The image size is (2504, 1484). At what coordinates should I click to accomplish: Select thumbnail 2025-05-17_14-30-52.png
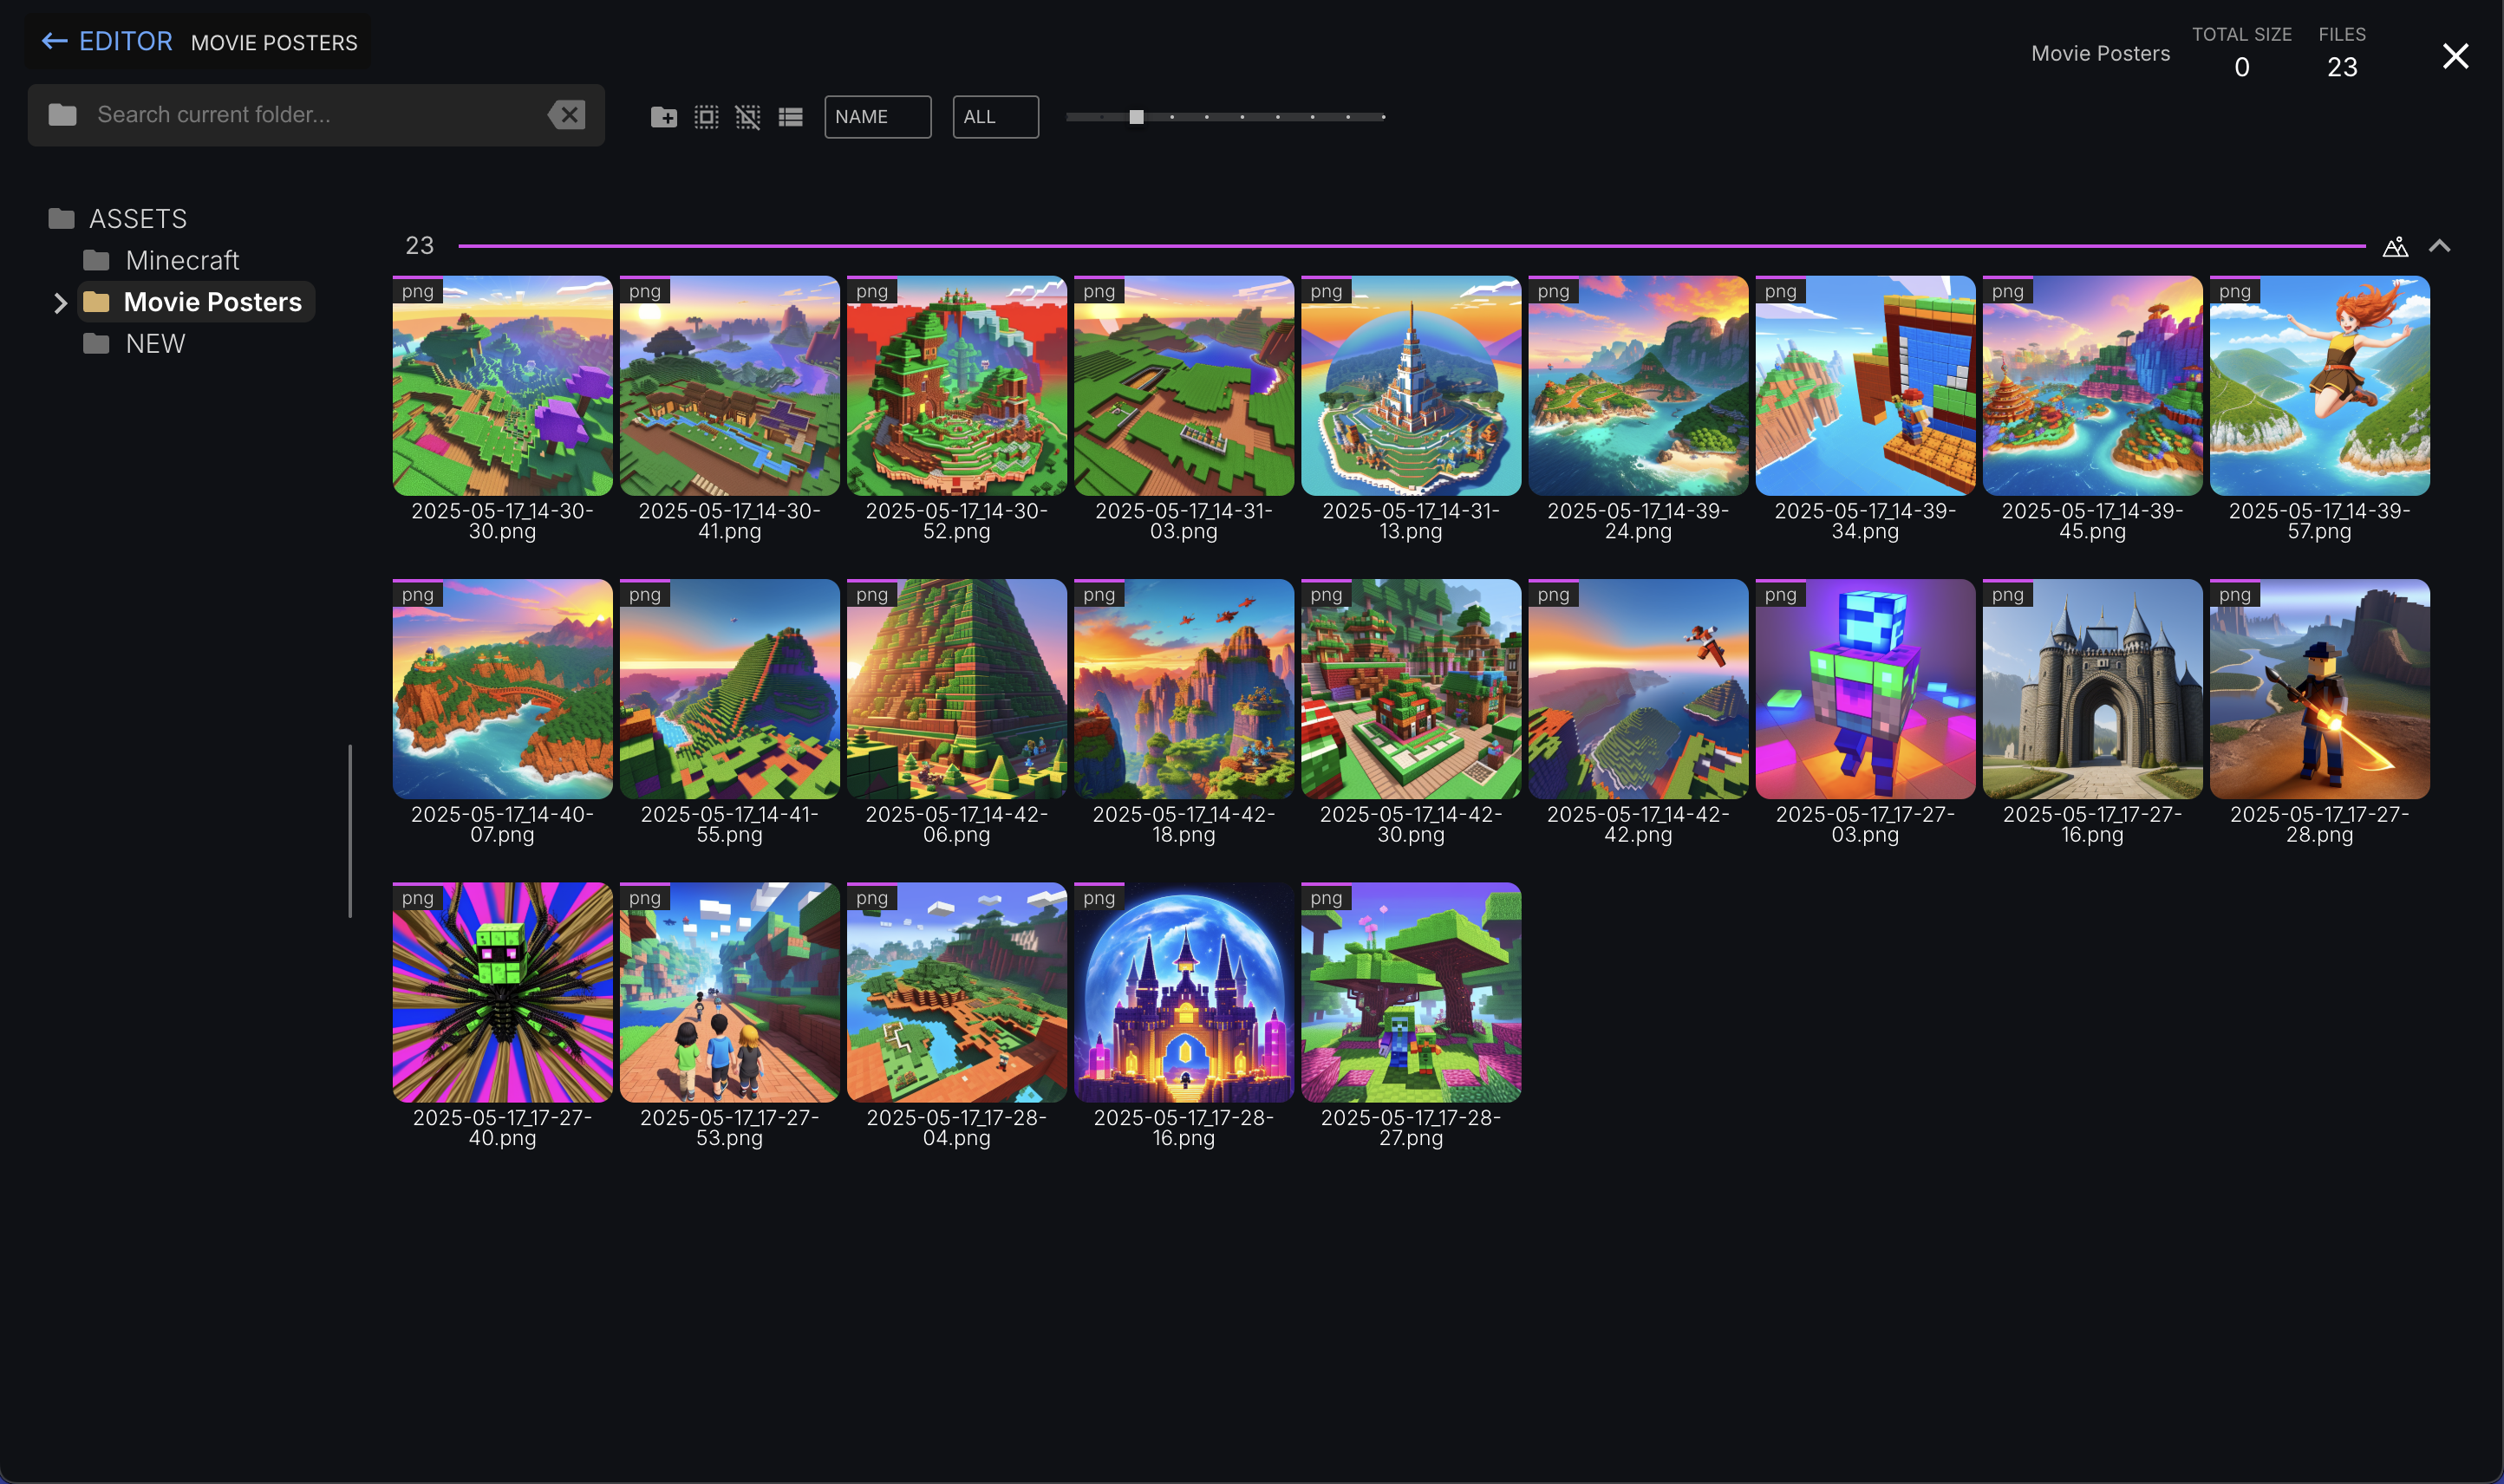957,385
